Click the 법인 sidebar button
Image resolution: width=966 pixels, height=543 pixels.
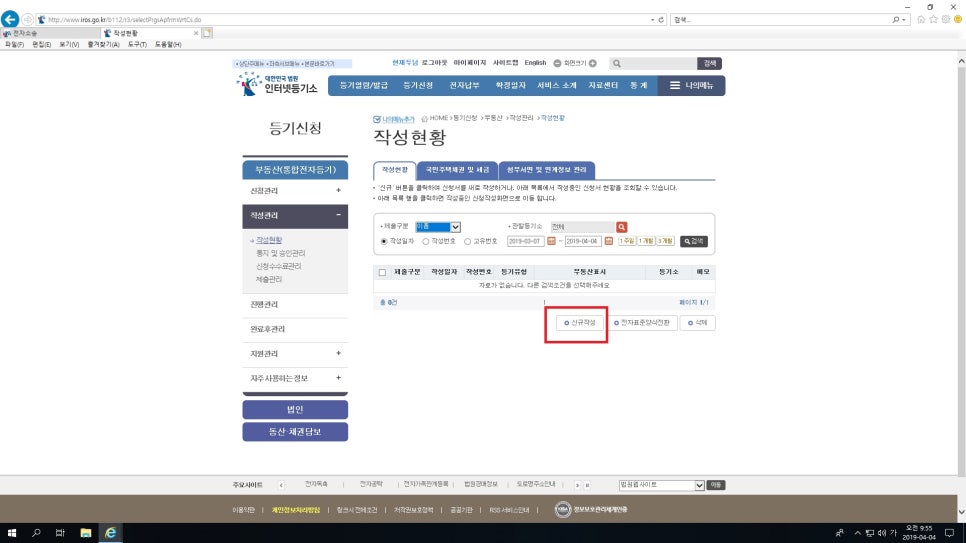[x=295, y=410]
